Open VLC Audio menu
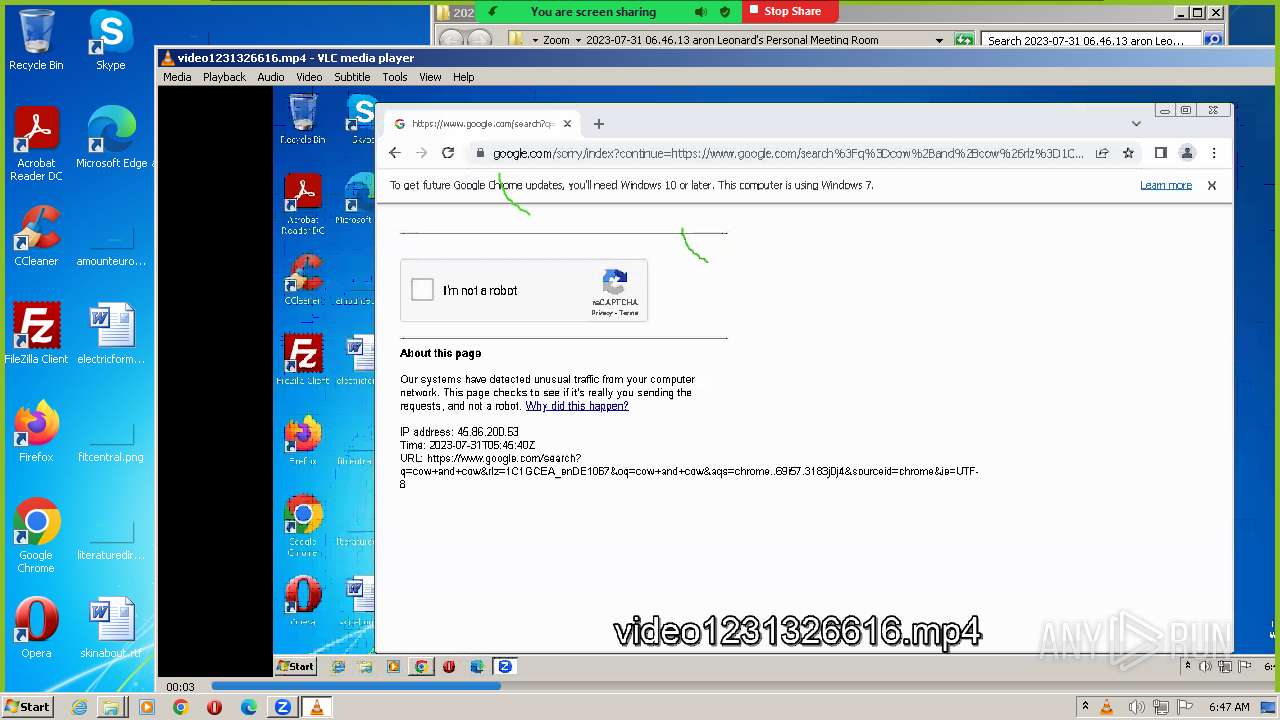 tap(270, 77)
